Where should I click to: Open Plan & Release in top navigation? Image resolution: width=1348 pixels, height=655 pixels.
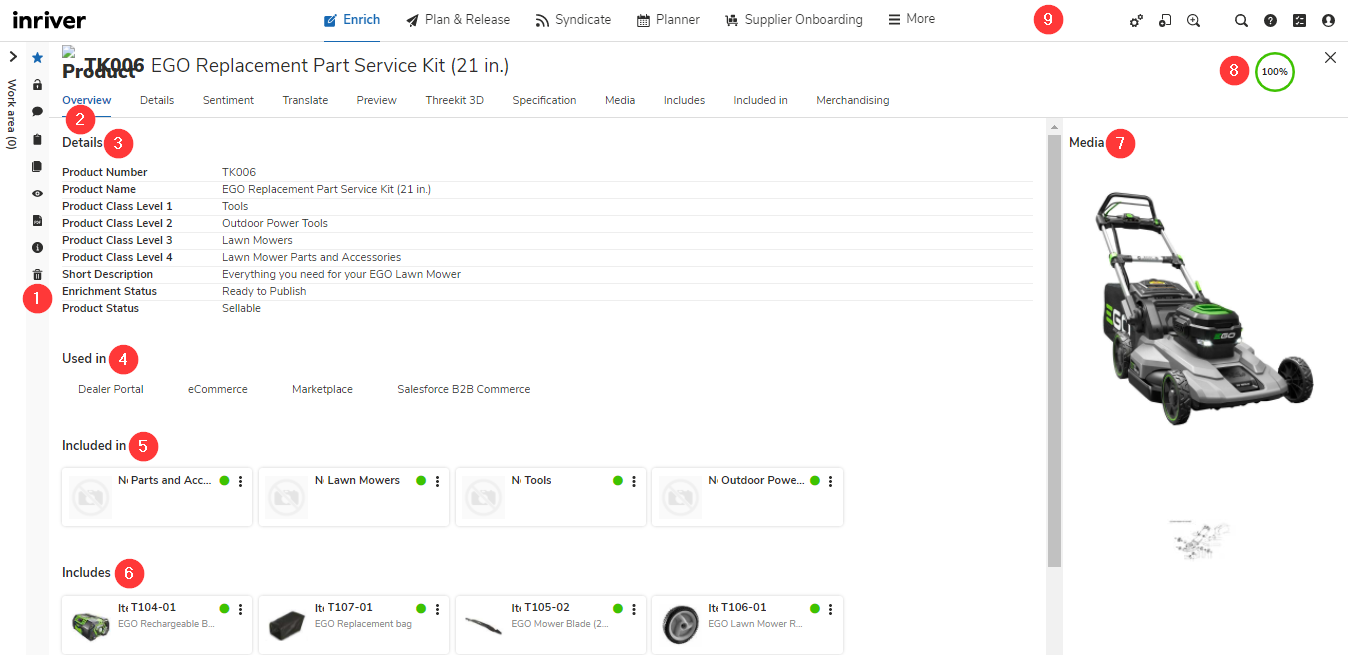click(458, 20)
